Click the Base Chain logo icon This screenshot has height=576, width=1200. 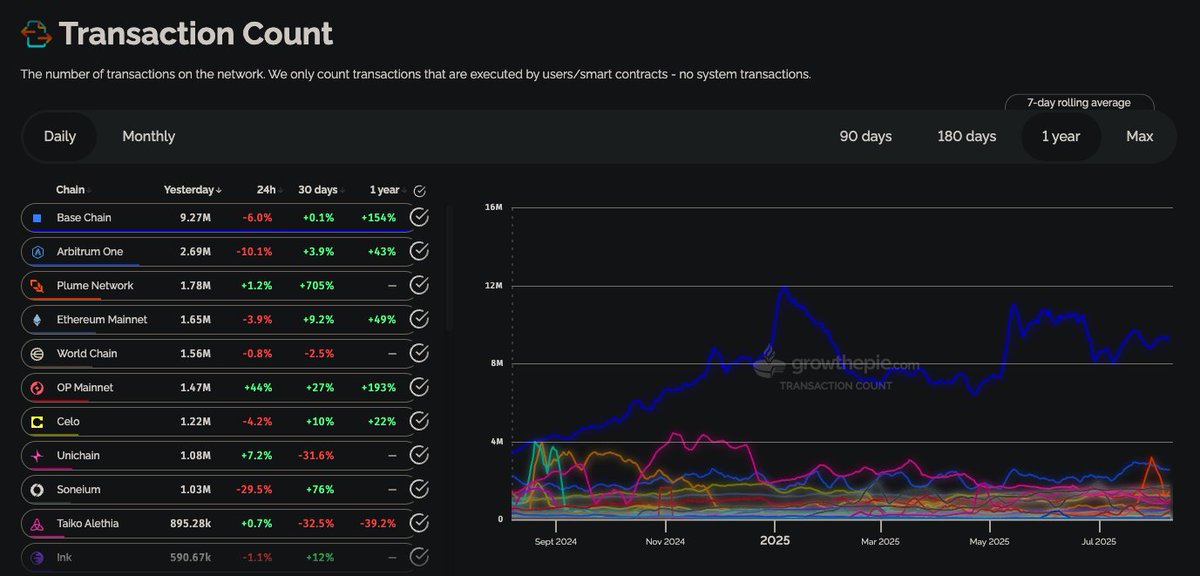(x=37, y=218)
